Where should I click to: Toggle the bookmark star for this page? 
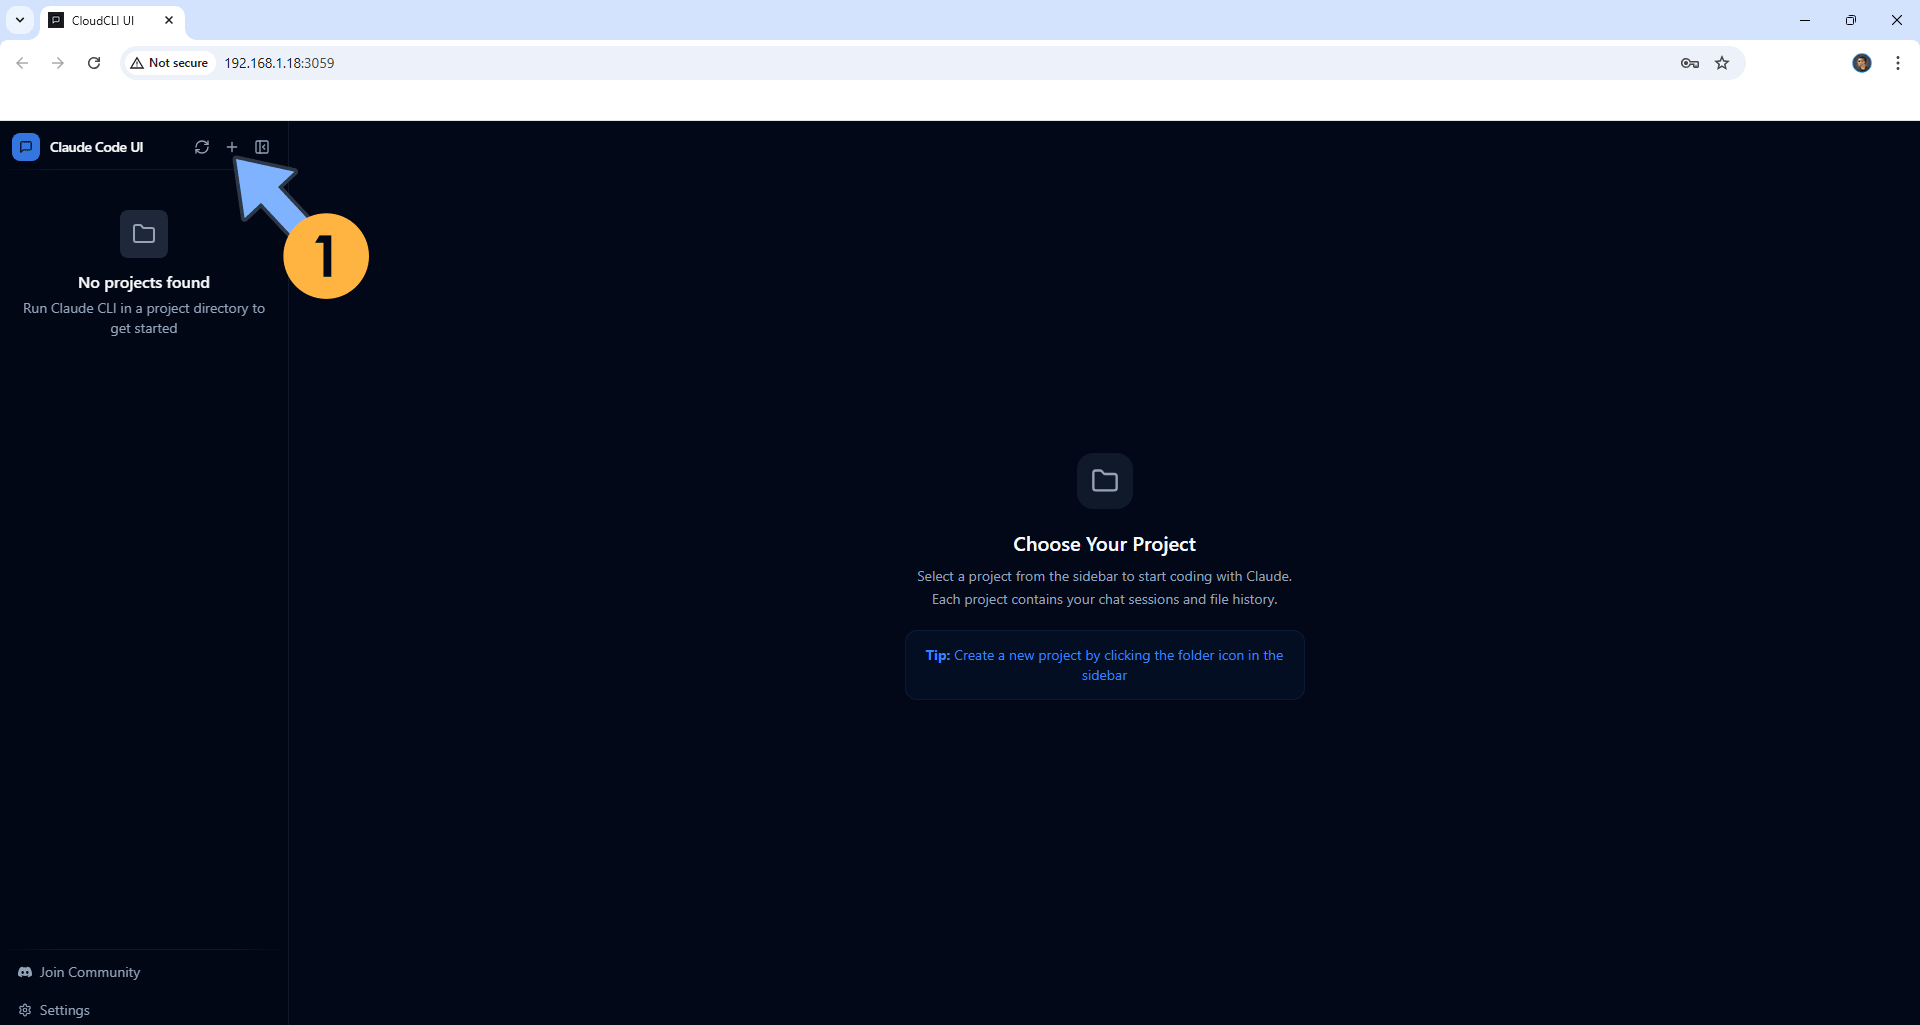point(1723,62)
